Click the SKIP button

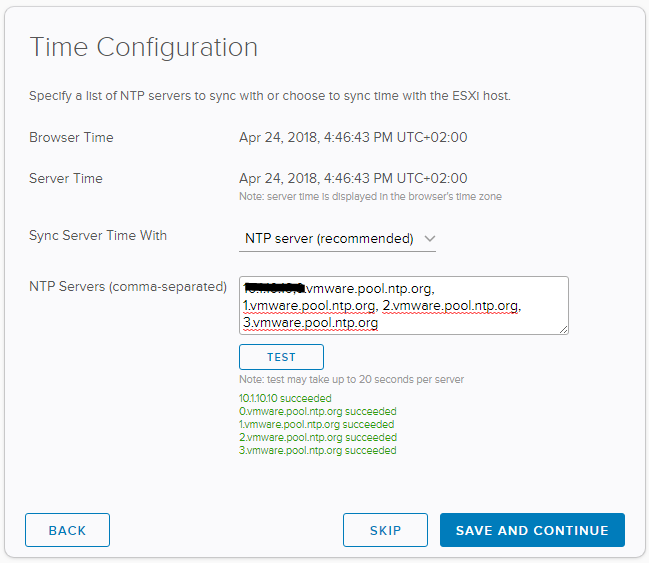click(x=385, y=530)
